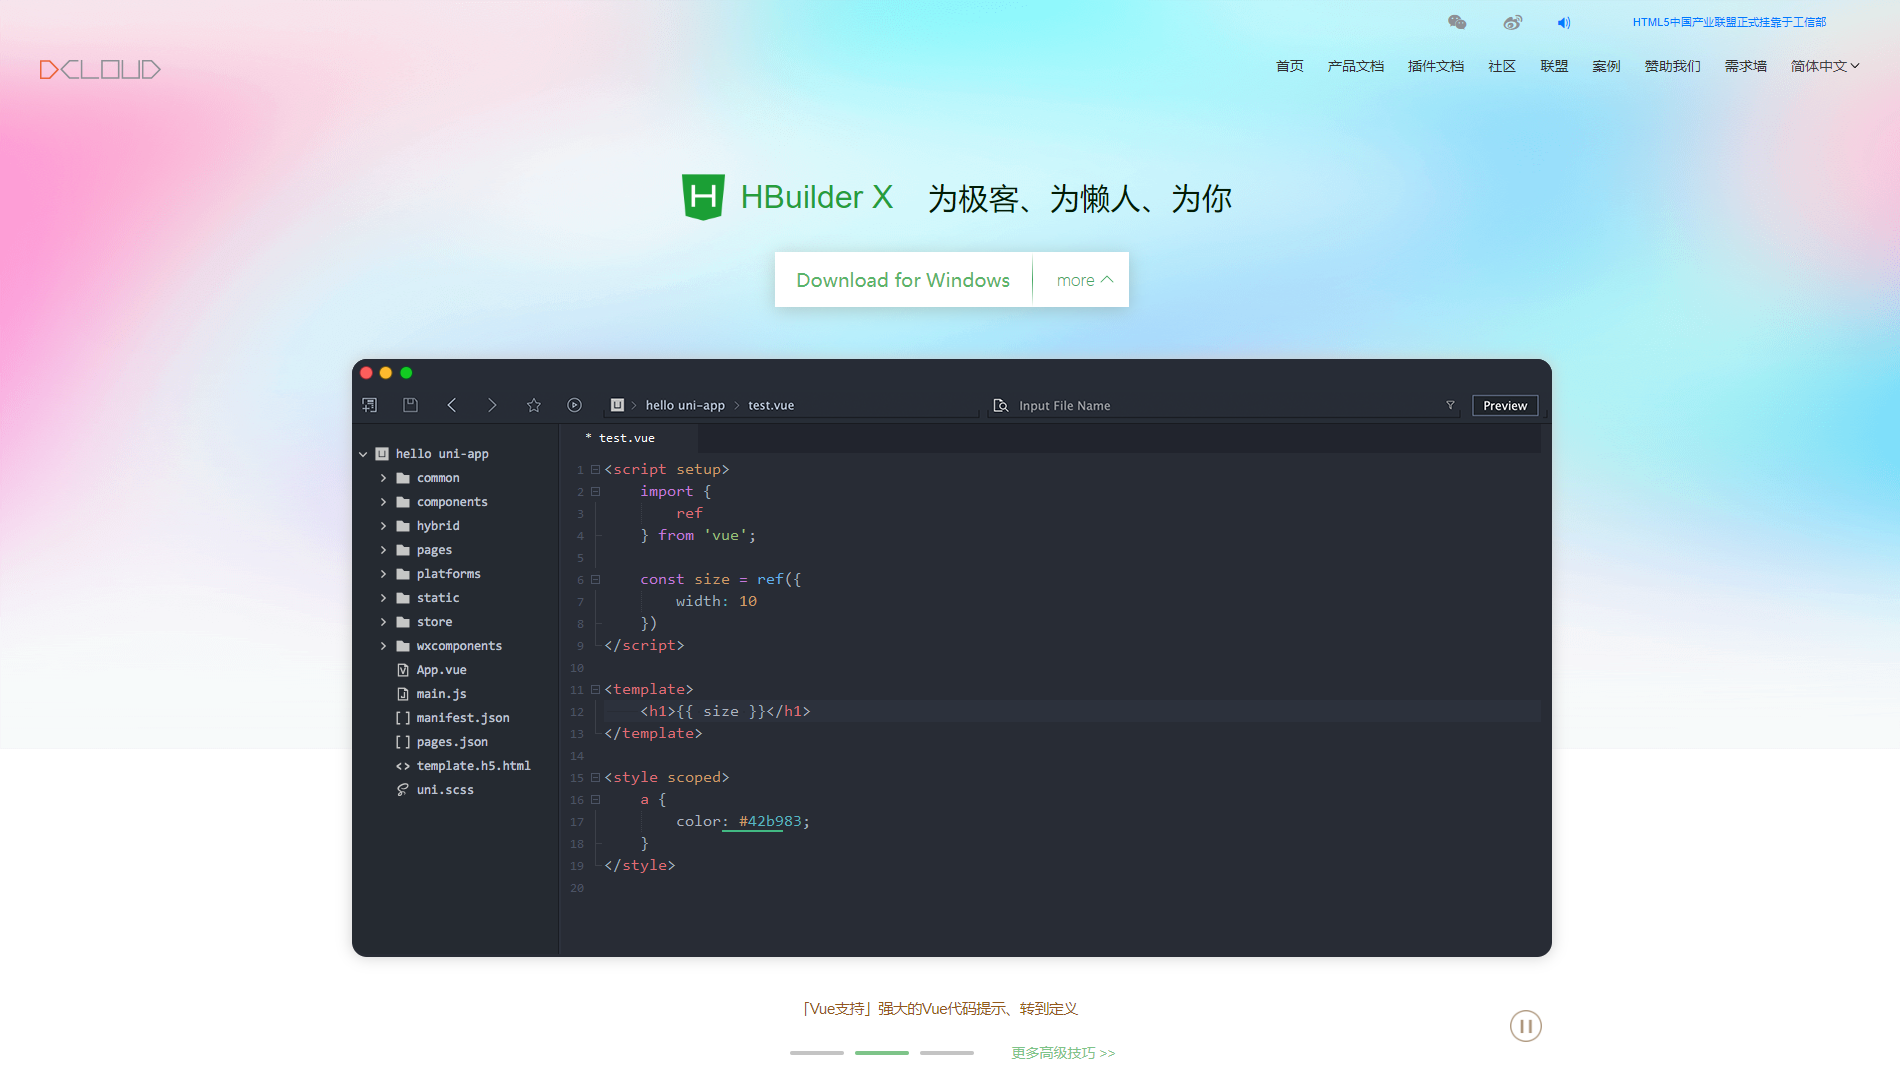Run the project using the play icon
The width and height of the screenshot is (1900, 1080).
point(574,404)
